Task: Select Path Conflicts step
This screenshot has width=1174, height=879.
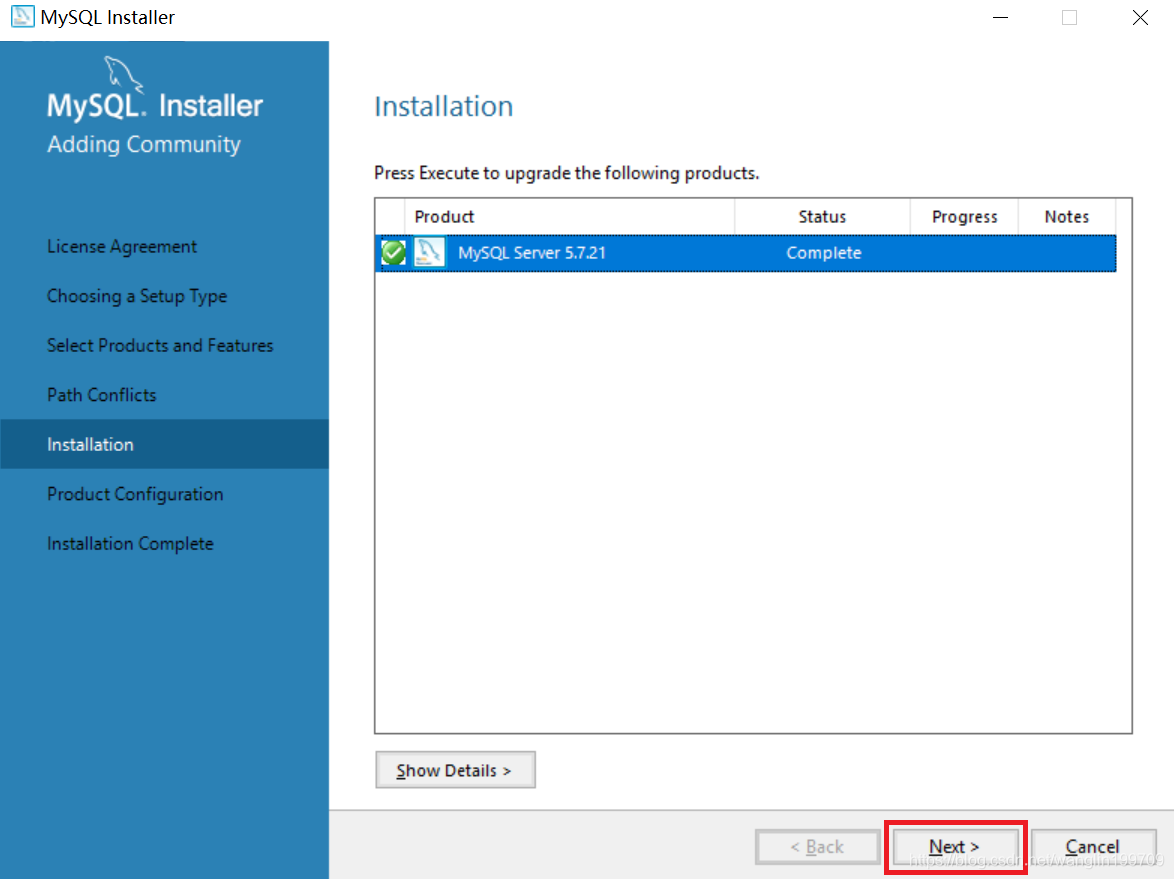Action: pos(102,395)
